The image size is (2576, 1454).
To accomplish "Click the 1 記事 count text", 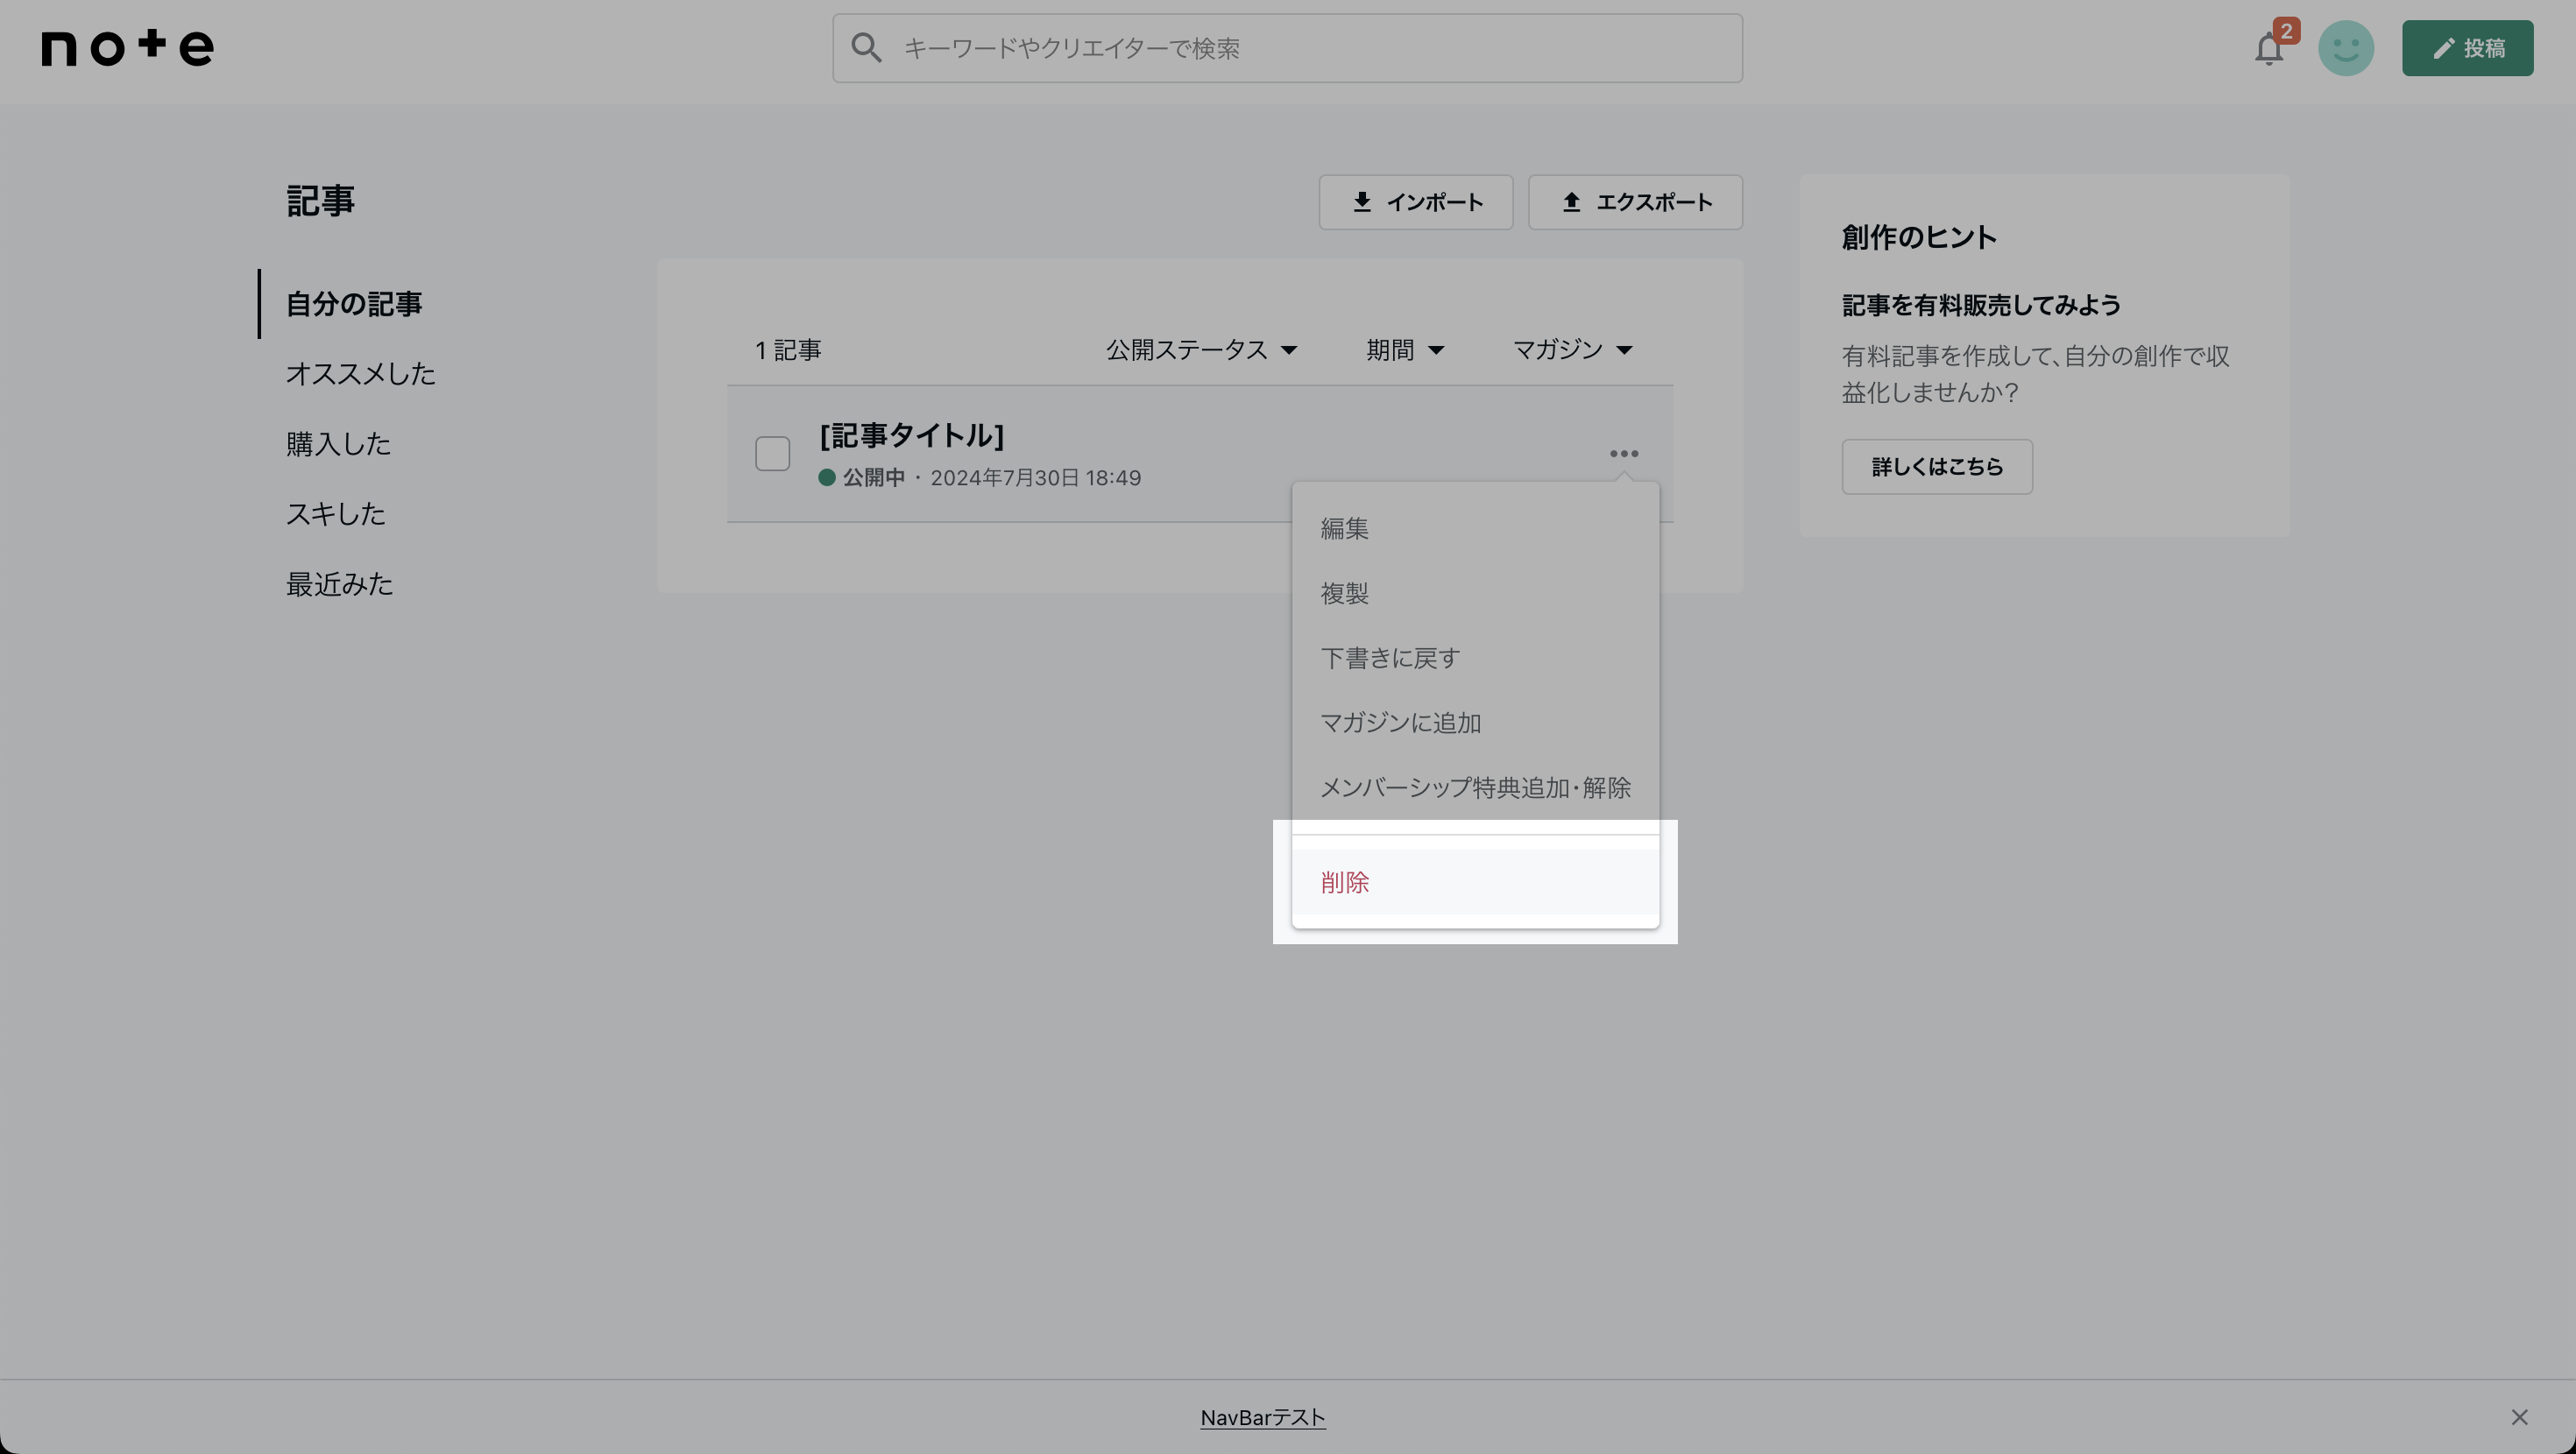I will click(788, 350).
